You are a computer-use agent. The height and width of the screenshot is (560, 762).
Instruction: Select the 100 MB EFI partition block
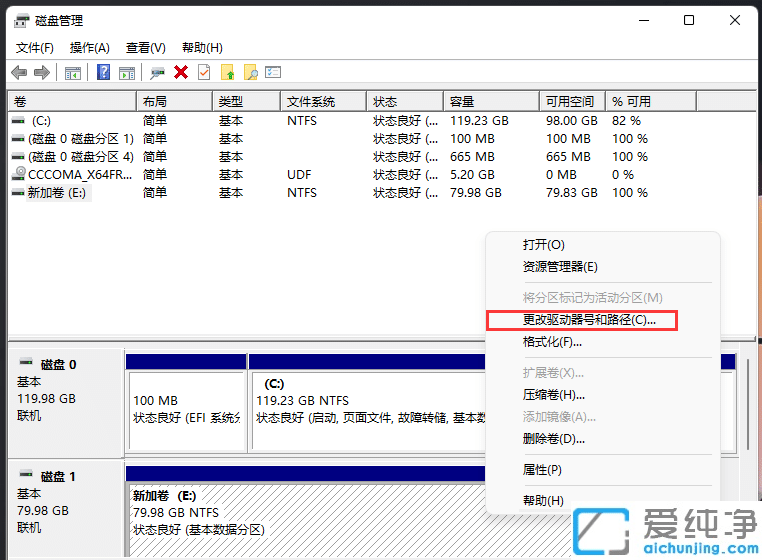(186, 403)
